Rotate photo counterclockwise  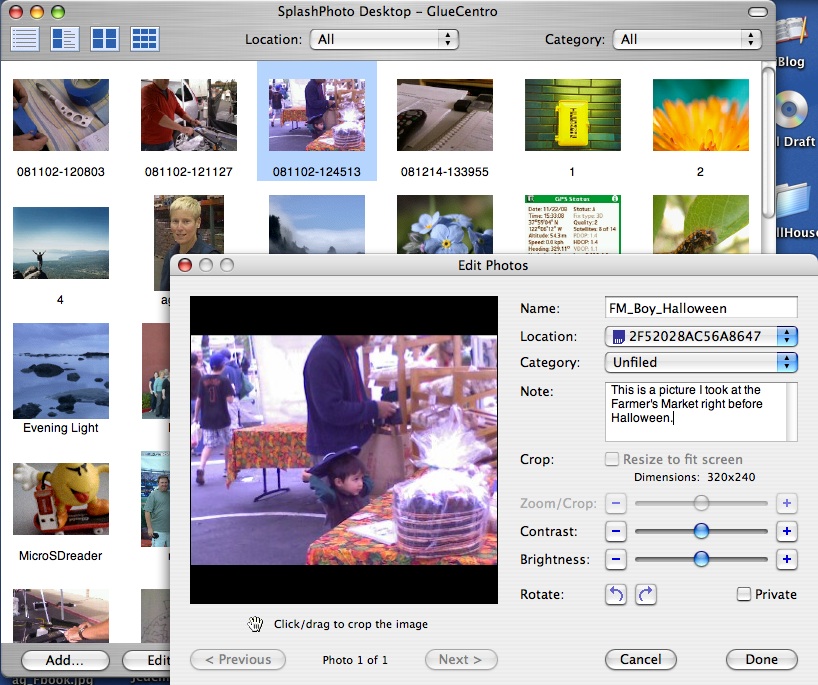point(616,595)
